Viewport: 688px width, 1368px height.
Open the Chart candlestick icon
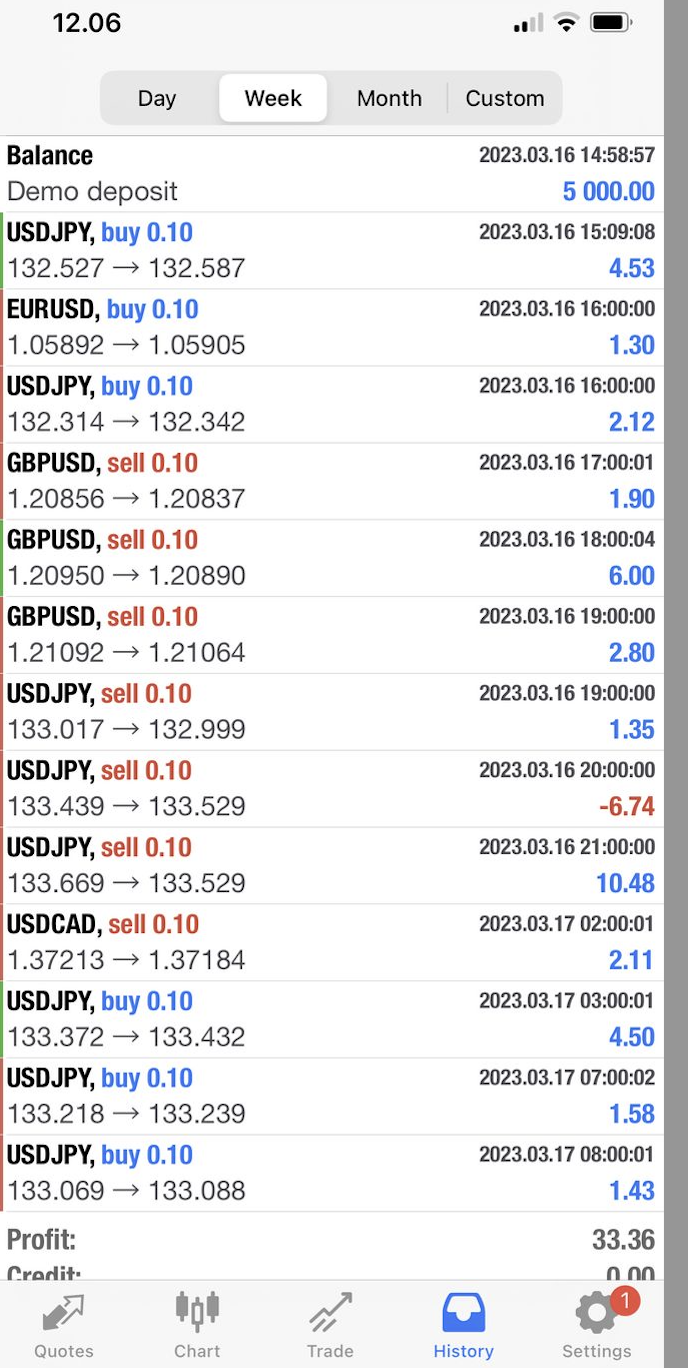(197, 1310)
